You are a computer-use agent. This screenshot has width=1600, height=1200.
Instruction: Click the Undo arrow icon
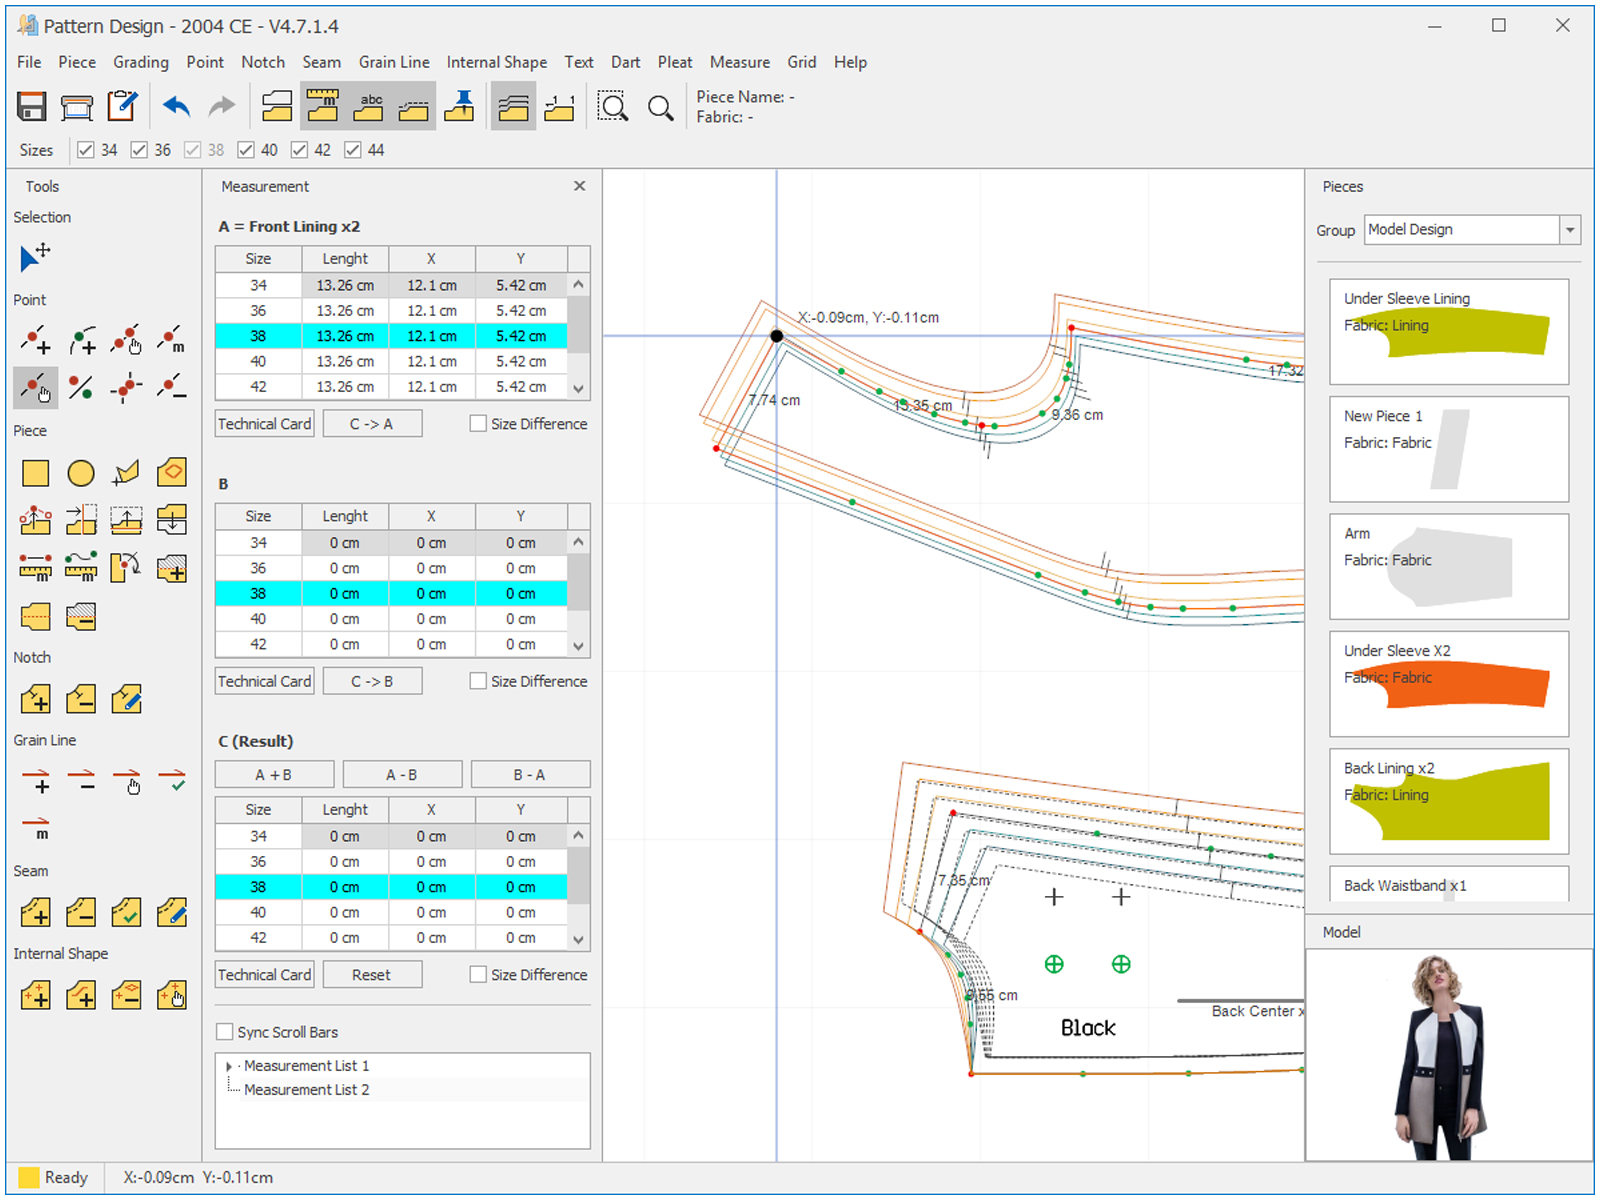click(177, 107)
